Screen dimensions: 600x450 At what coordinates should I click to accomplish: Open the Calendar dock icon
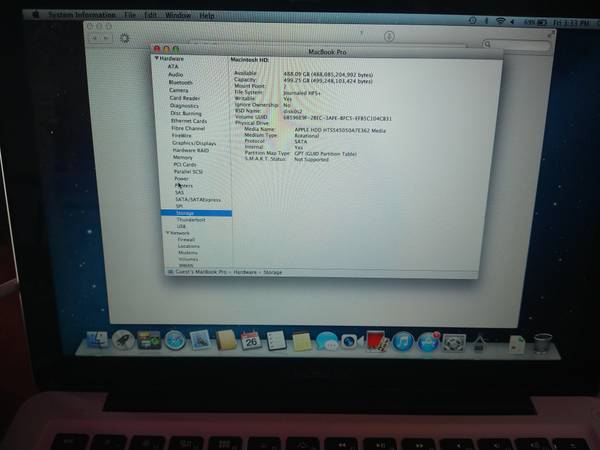coord(251,341)
